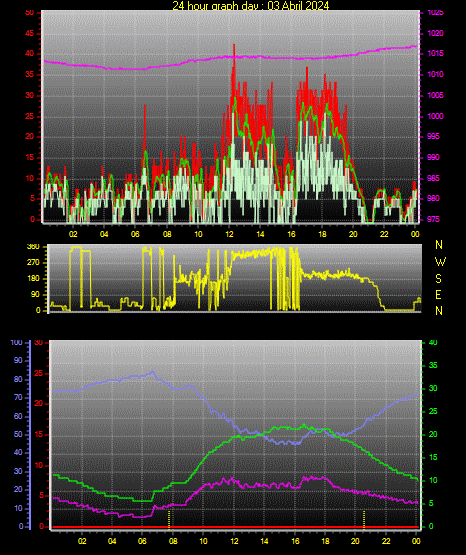Click the red 25 axis label on bottom graph

(x=38, y=374)
